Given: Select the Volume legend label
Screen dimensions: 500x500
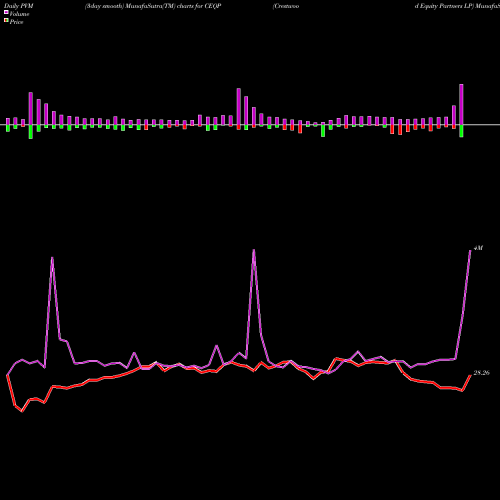Looking at the screenshot, I should 19,14.
